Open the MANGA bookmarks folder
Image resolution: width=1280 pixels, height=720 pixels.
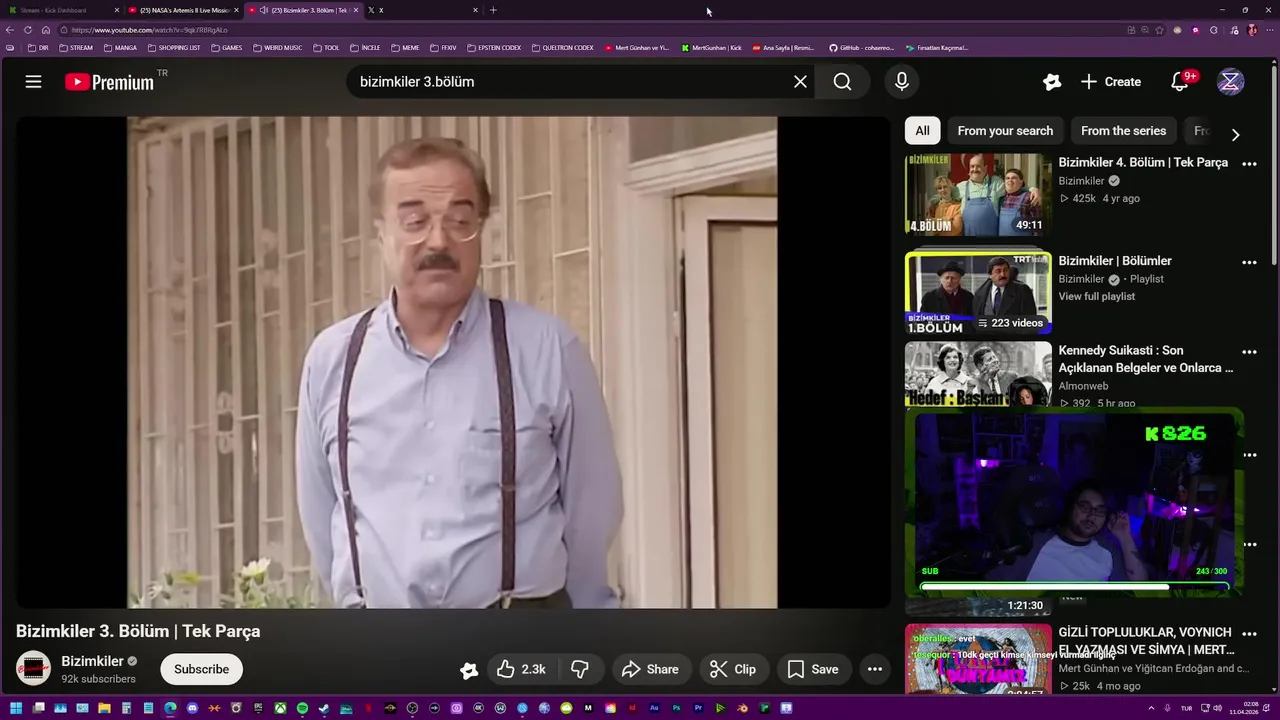[x=120, y=47]
